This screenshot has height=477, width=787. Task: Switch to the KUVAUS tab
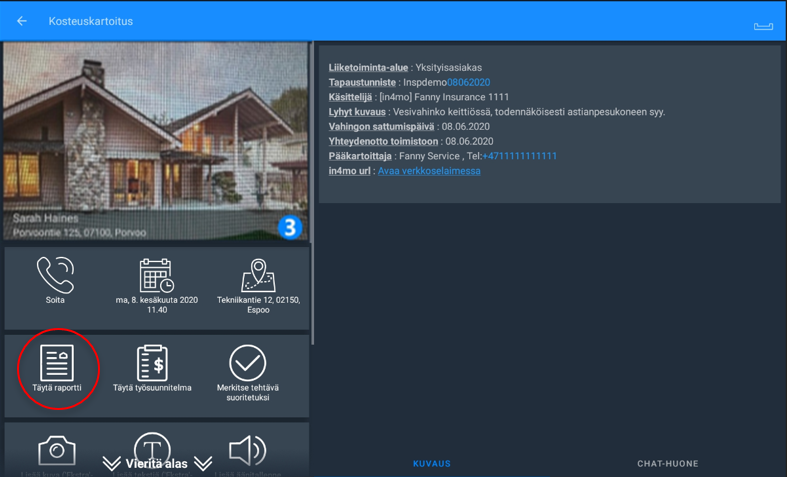(x=432, y=464)
